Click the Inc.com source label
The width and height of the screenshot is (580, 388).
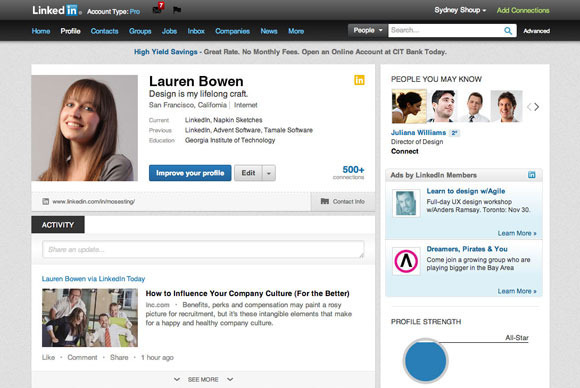pos(157,305)
